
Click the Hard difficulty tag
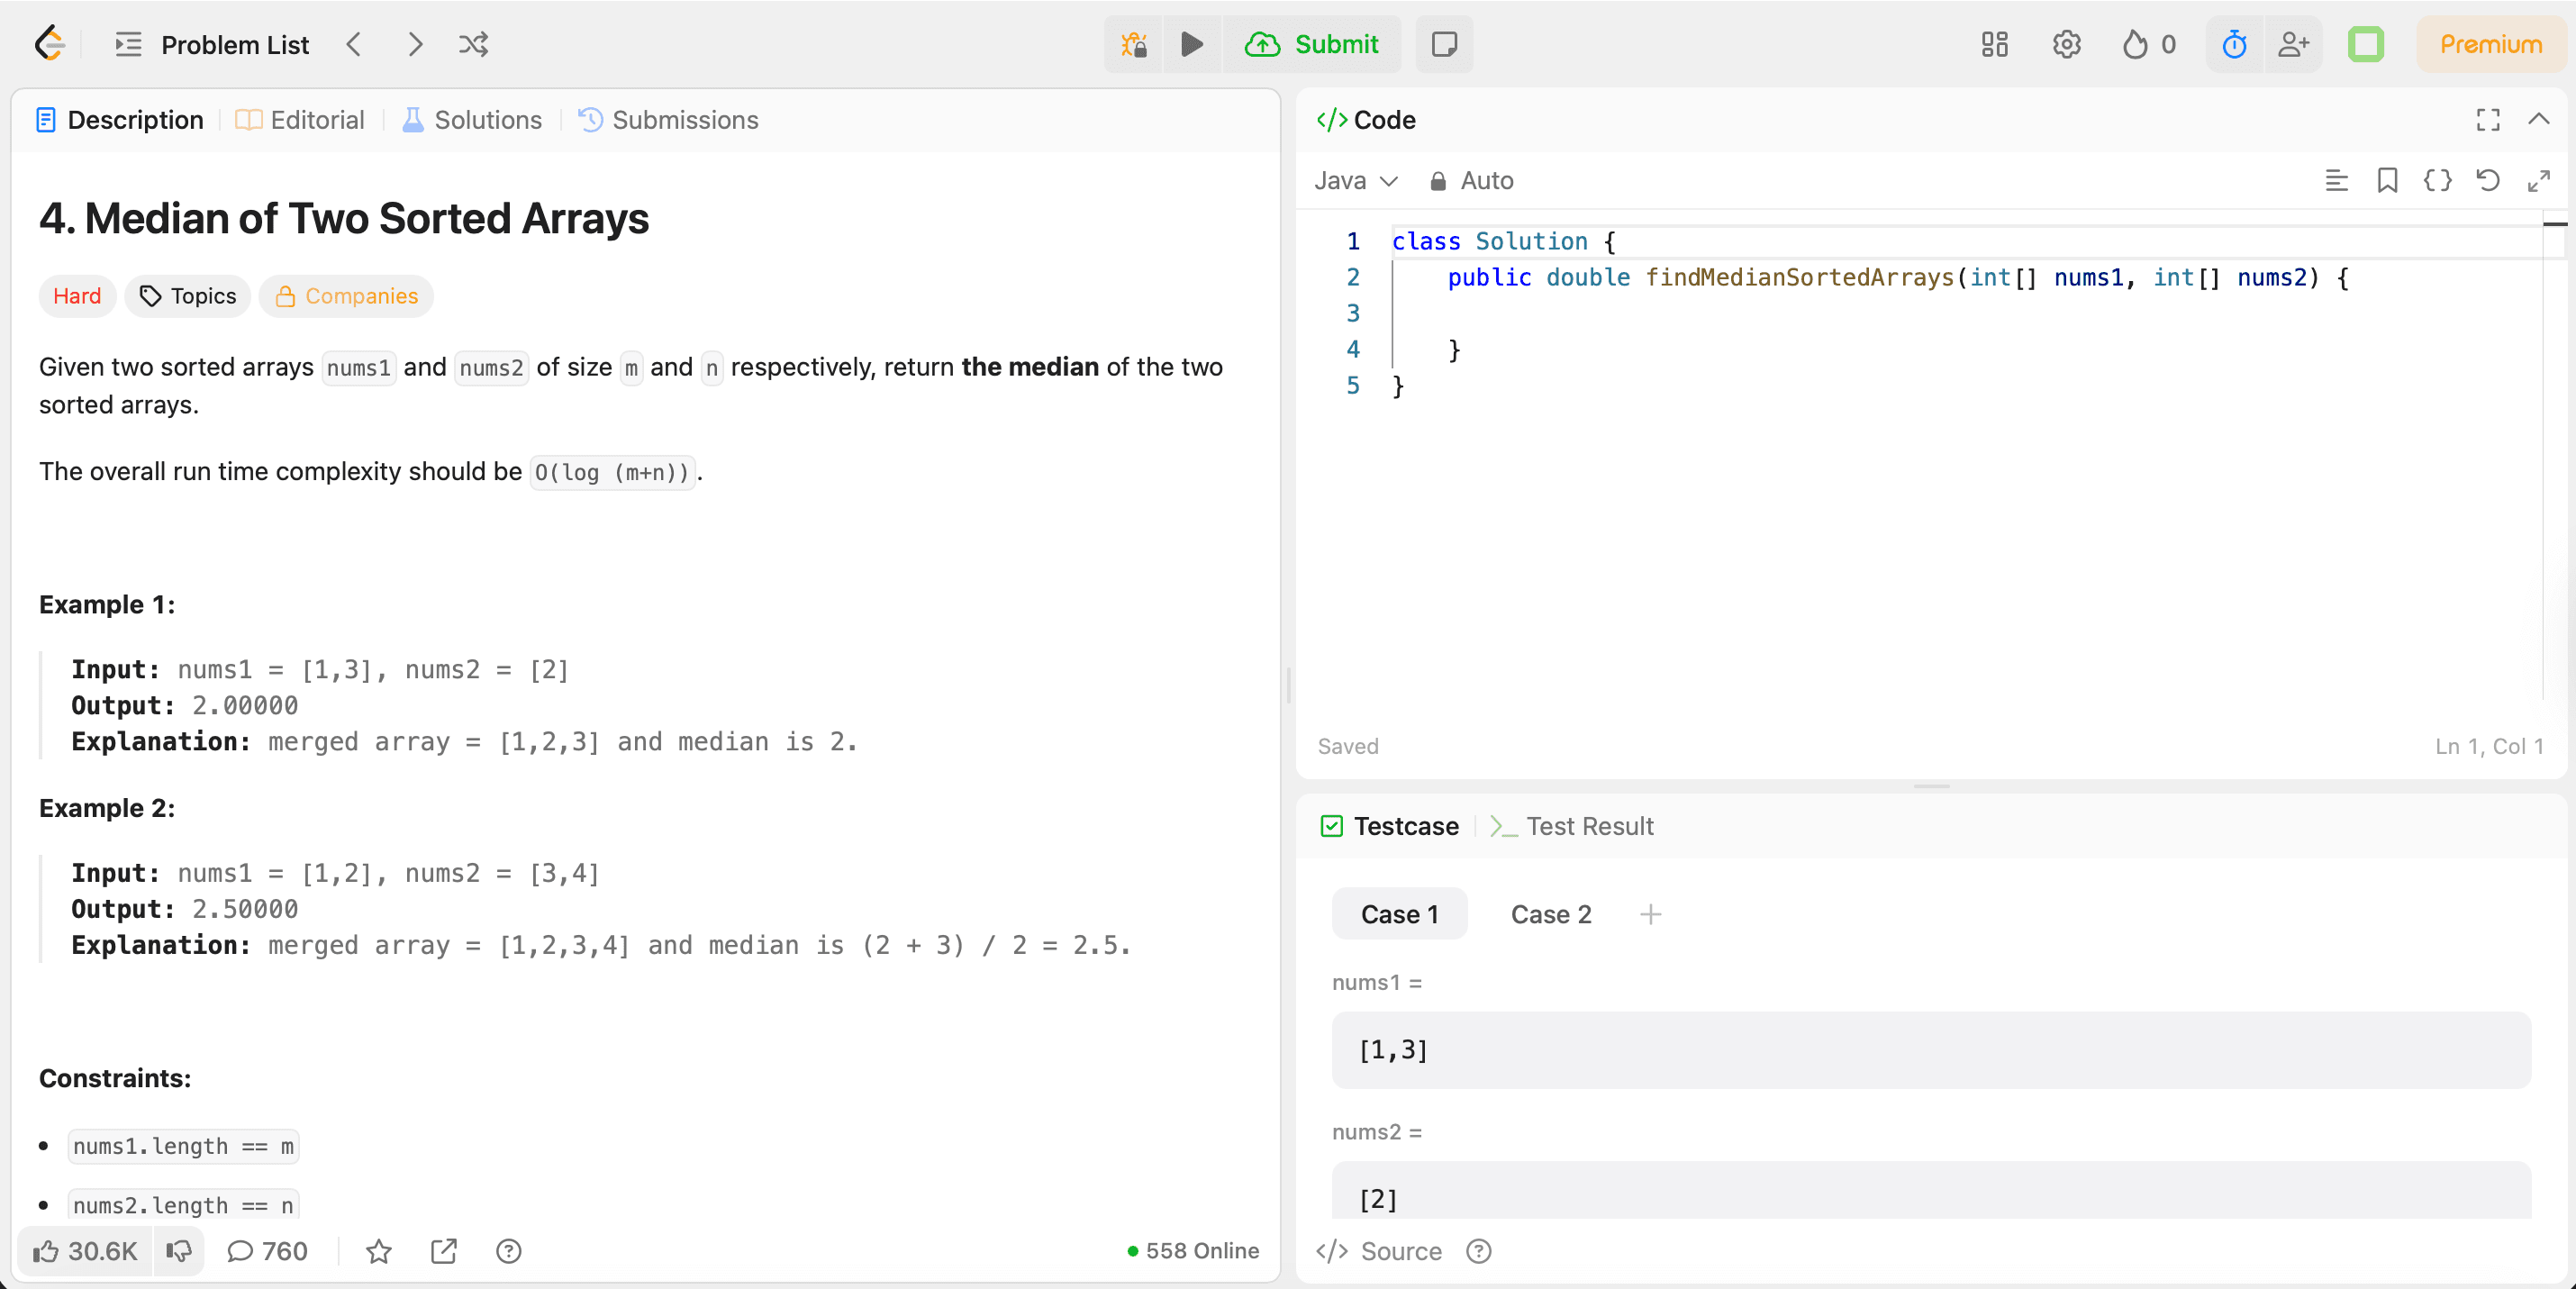coord(77,296)
